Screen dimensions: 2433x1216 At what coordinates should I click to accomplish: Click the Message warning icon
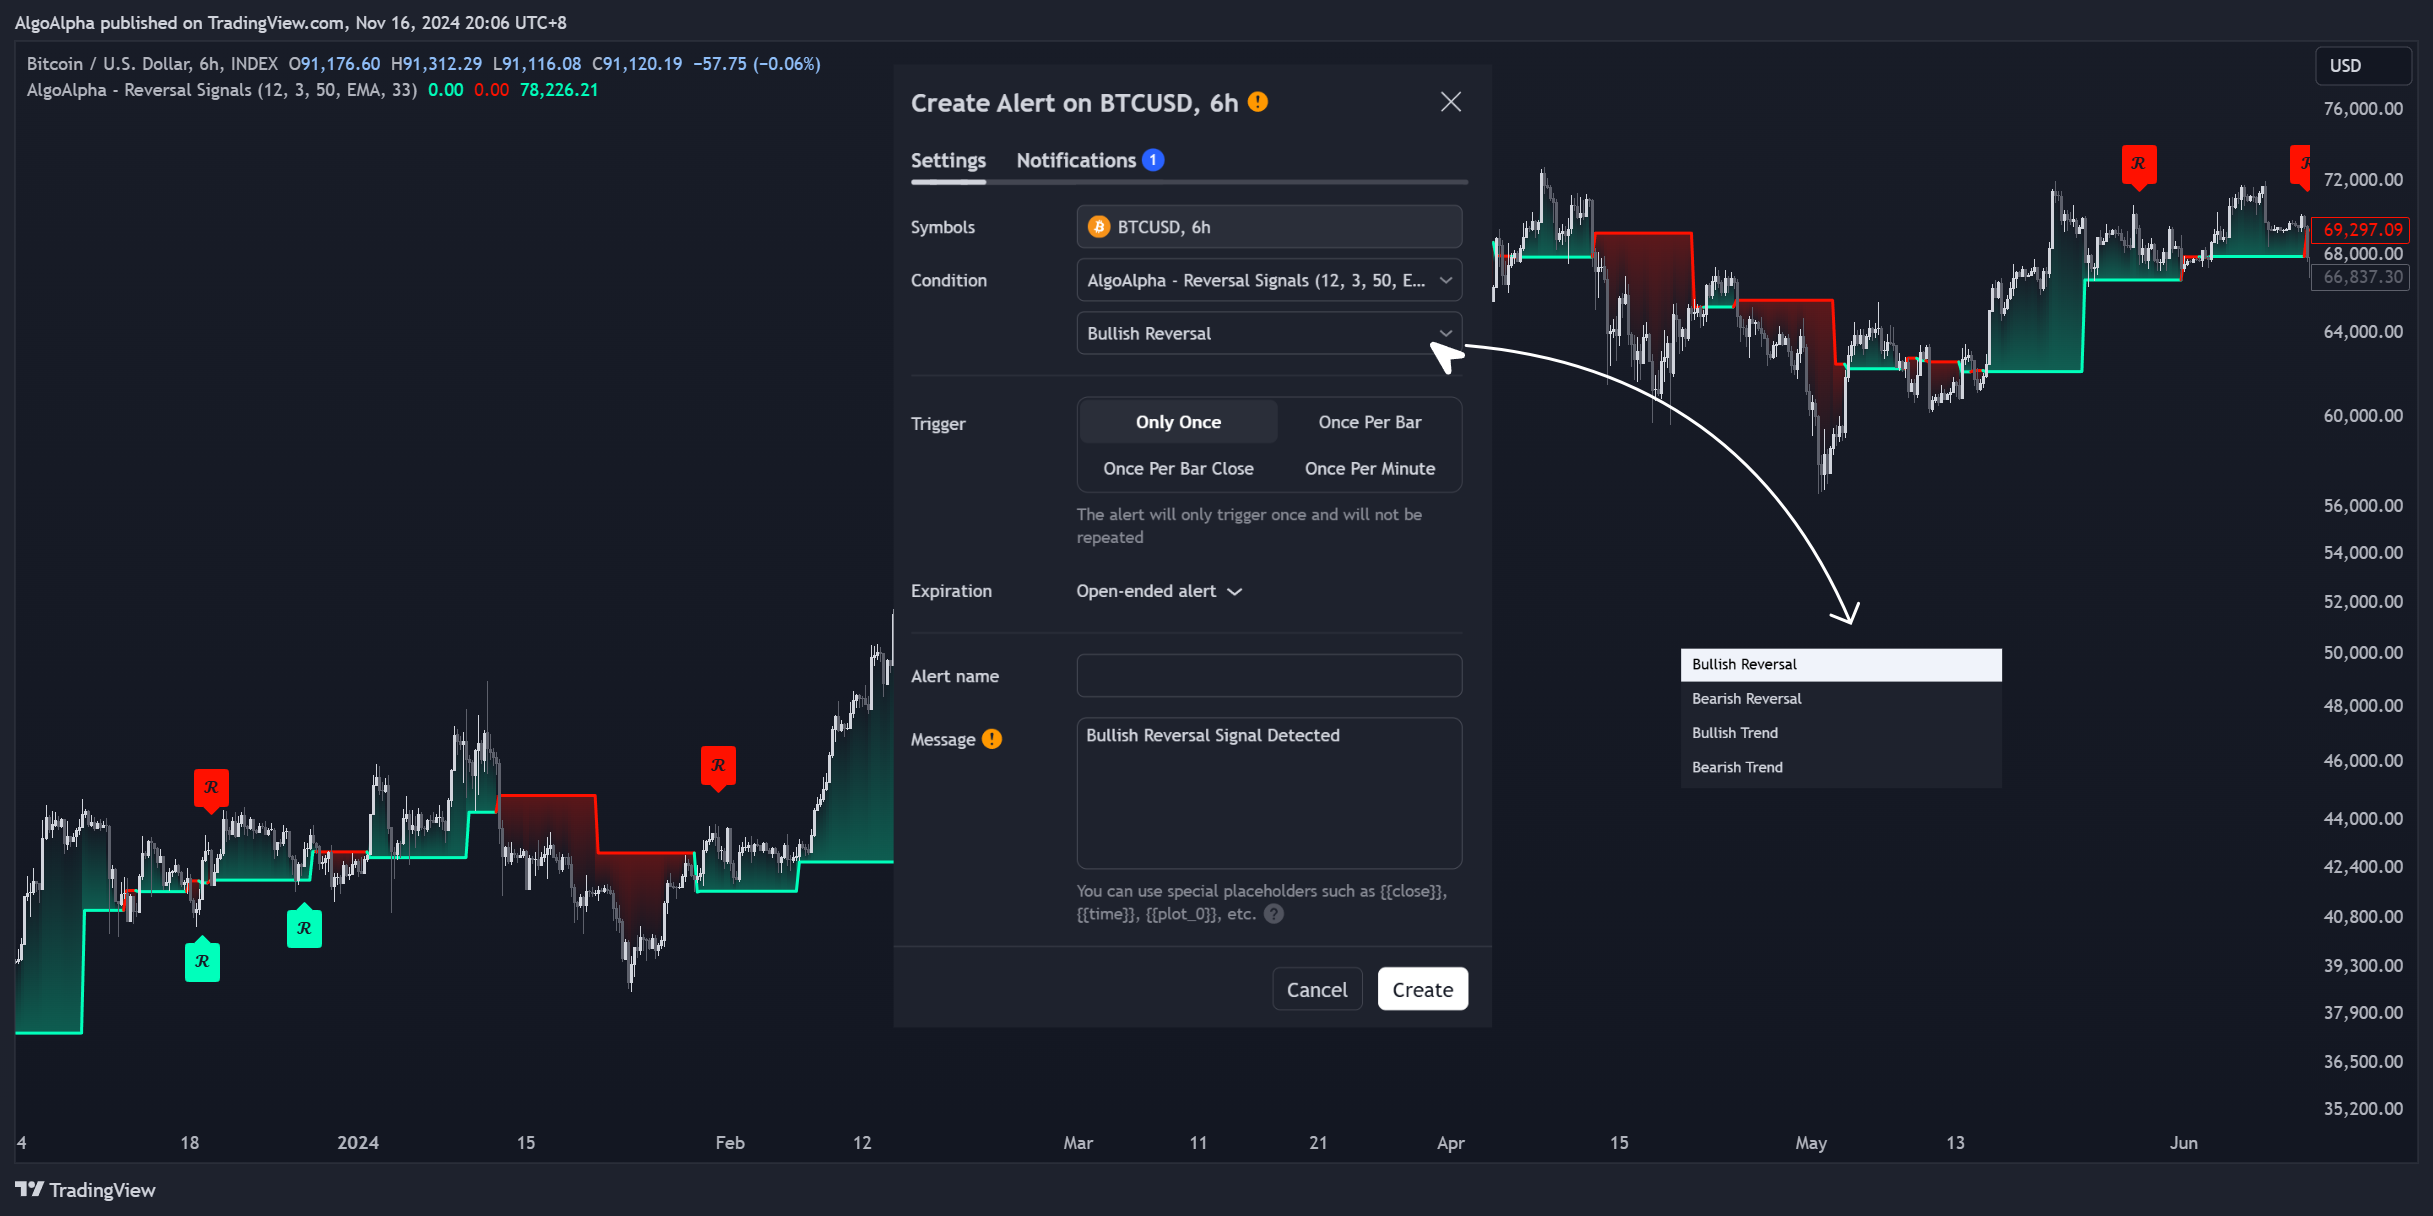(991, 739)
